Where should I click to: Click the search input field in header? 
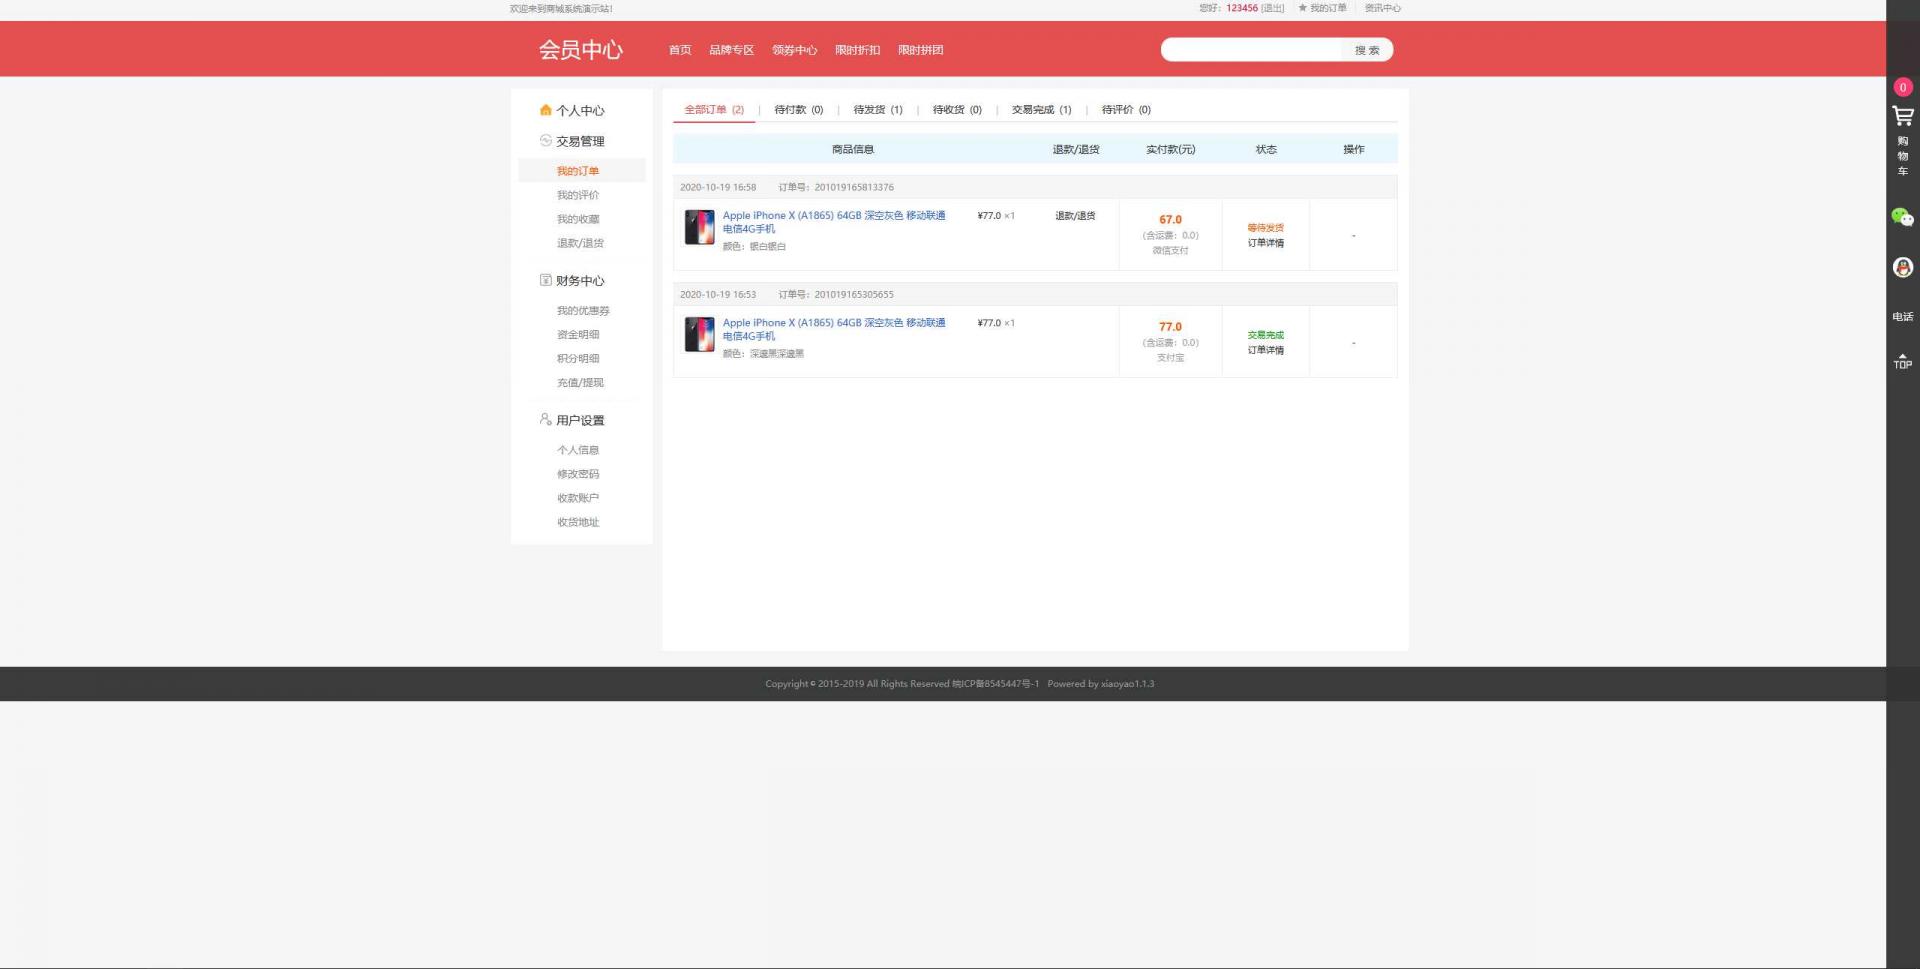click(1251, 50)
